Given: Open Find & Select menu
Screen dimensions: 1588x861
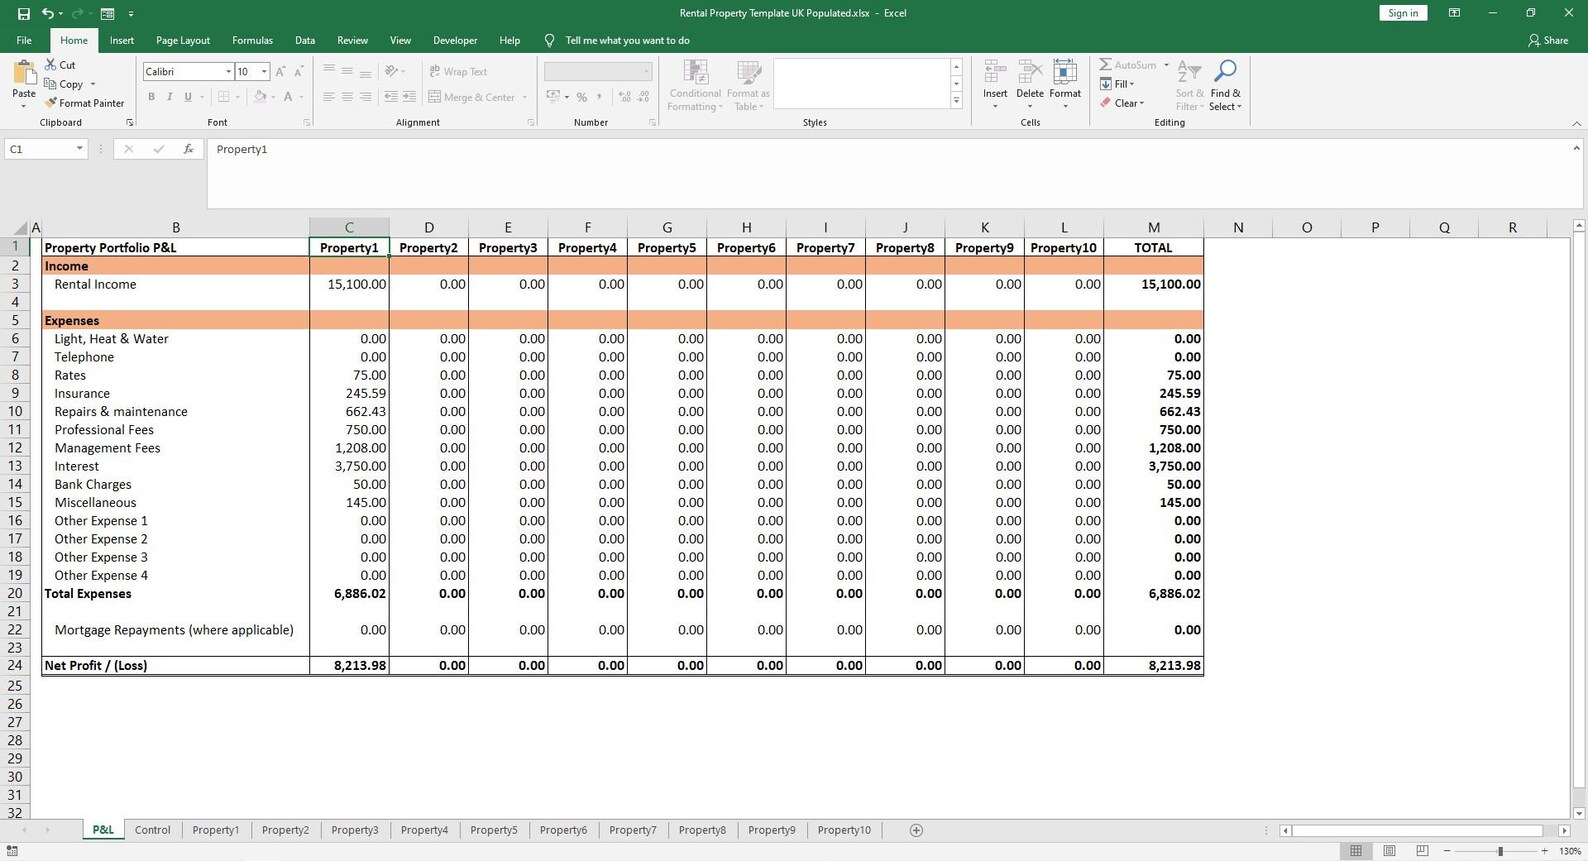Looking at the screenshot, I should 1225,86.
